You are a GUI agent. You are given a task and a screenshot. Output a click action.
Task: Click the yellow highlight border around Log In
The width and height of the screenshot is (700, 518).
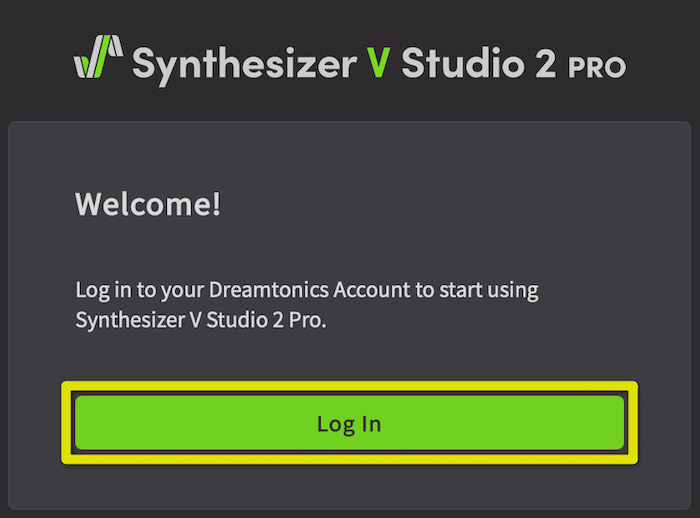point(350,385)
